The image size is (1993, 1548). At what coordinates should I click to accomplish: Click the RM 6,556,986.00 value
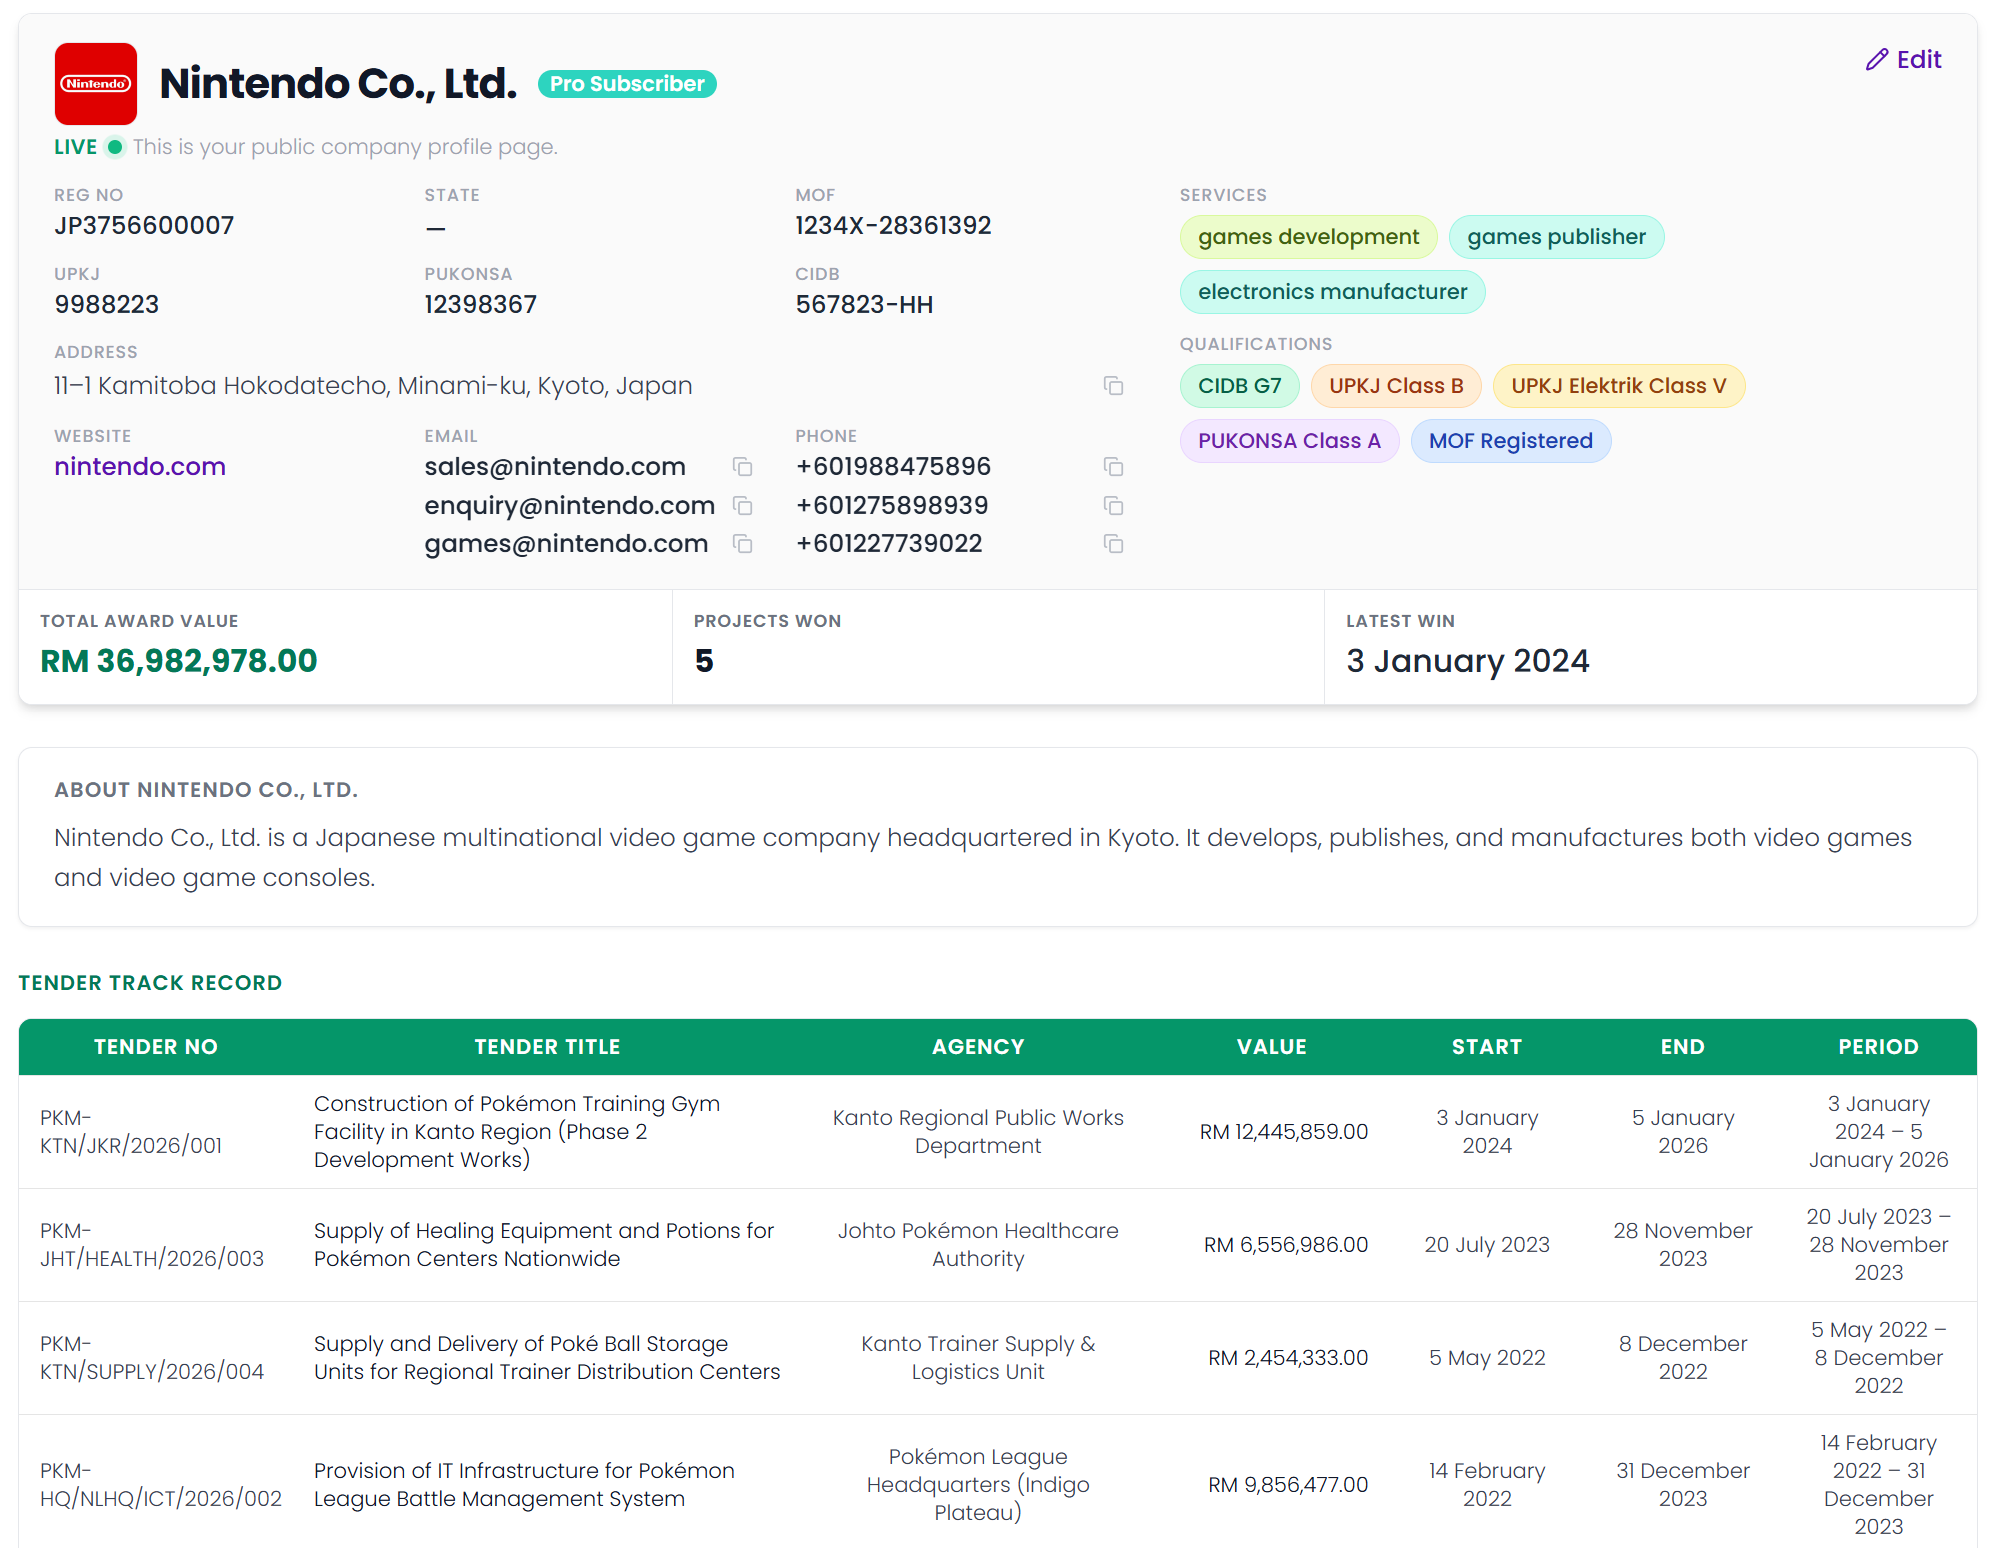(1286, 1245)
